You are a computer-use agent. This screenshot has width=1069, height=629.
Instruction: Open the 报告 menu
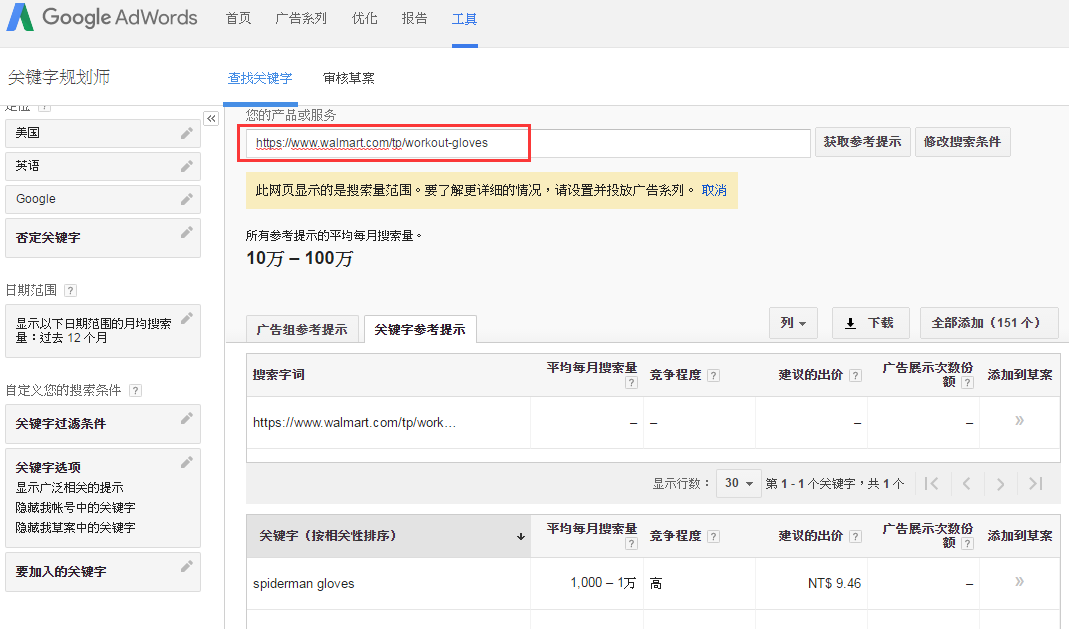415,18
